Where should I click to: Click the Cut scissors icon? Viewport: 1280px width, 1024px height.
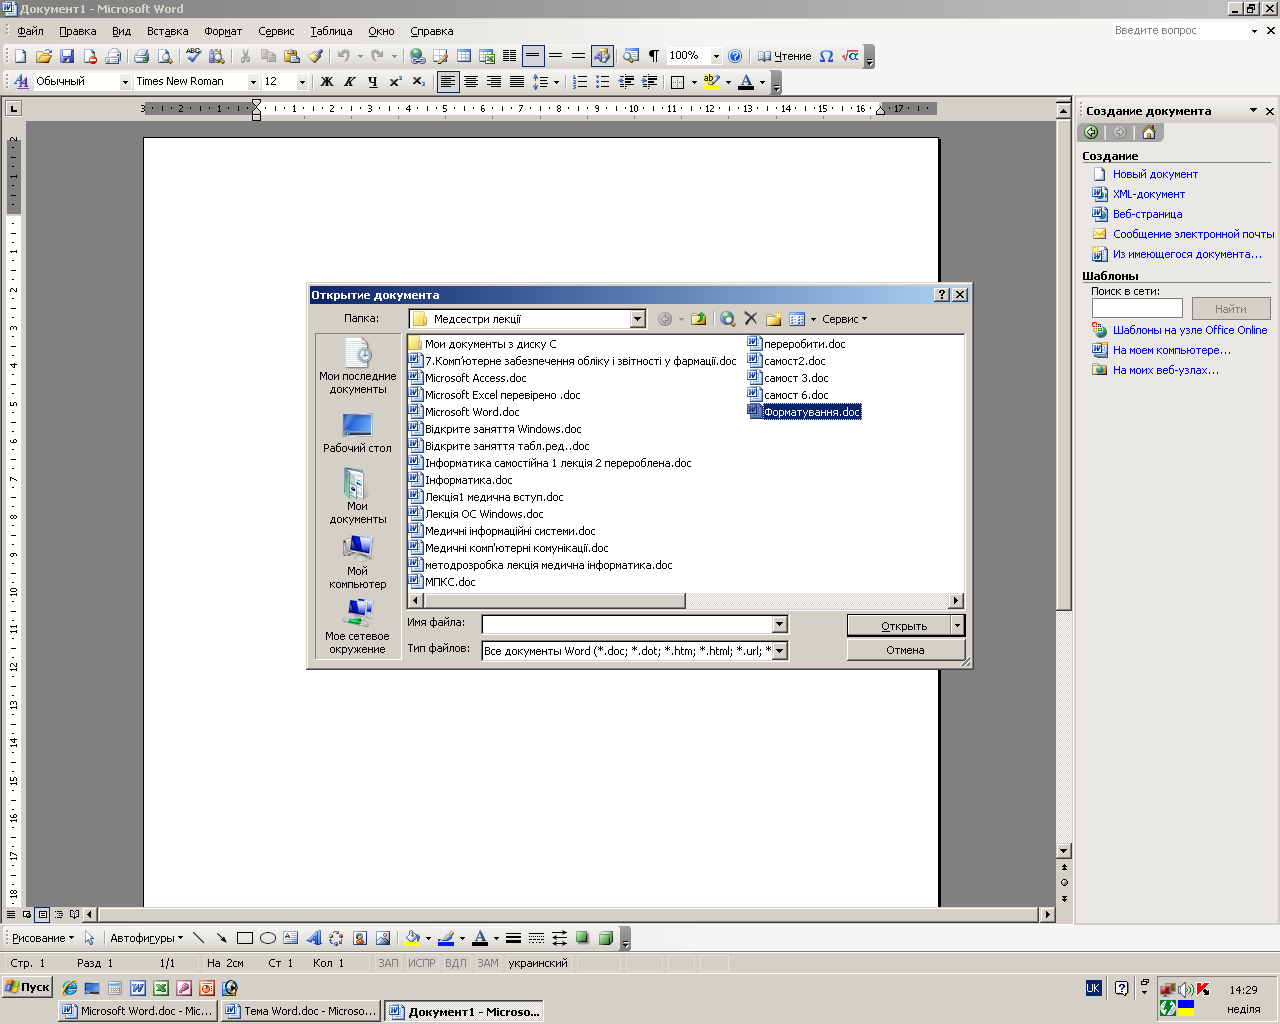click(x=245, y=56)
